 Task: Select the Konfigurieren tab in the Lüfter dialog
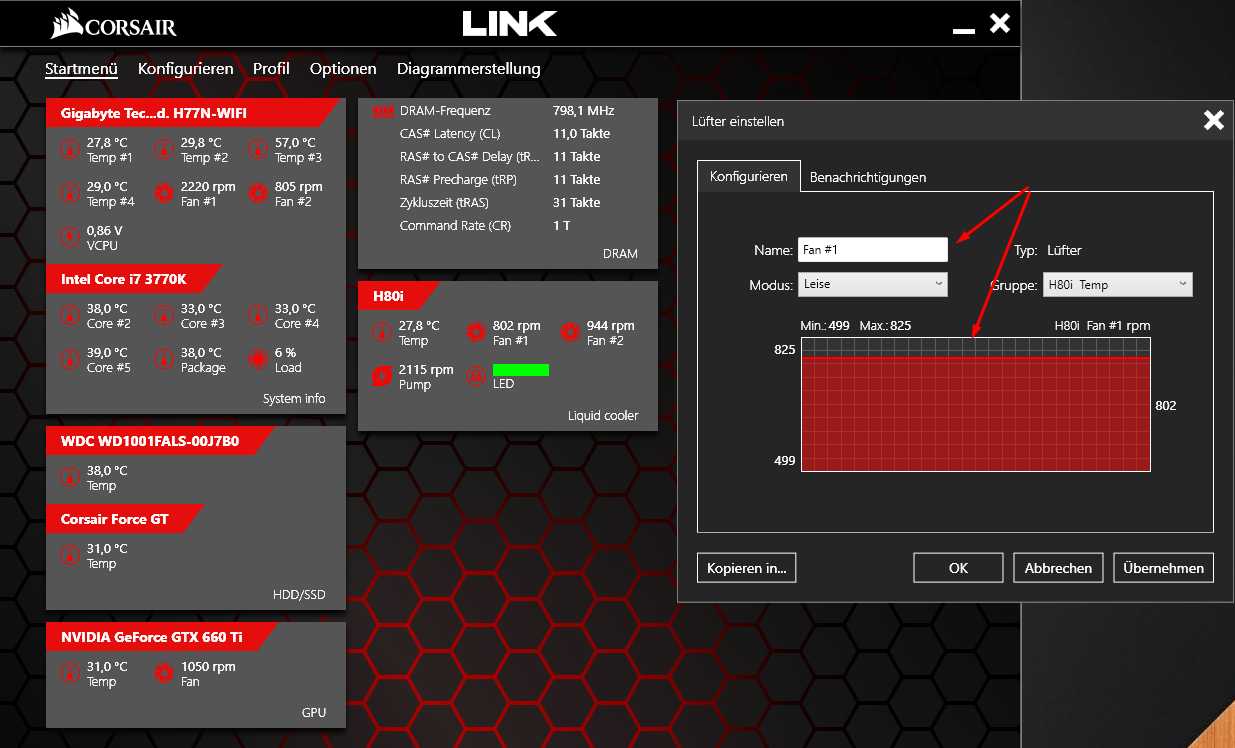point(749,176)
